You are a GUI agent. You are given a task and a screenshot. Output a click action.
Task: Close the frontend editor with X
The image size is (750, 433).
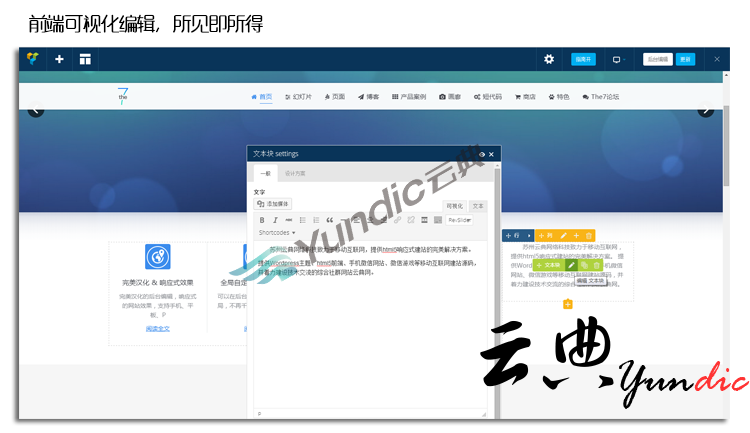tap(717, 59)
